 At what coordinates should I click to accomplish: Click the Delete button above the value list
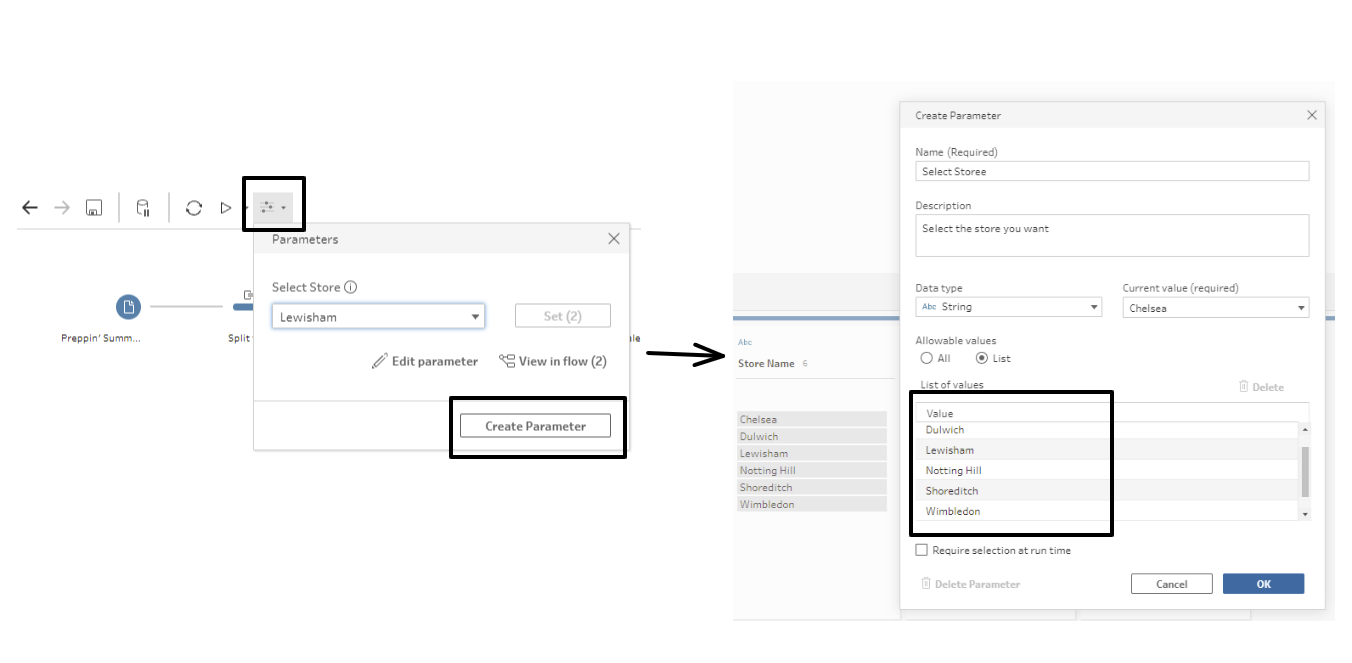(x=1261, y=387)
